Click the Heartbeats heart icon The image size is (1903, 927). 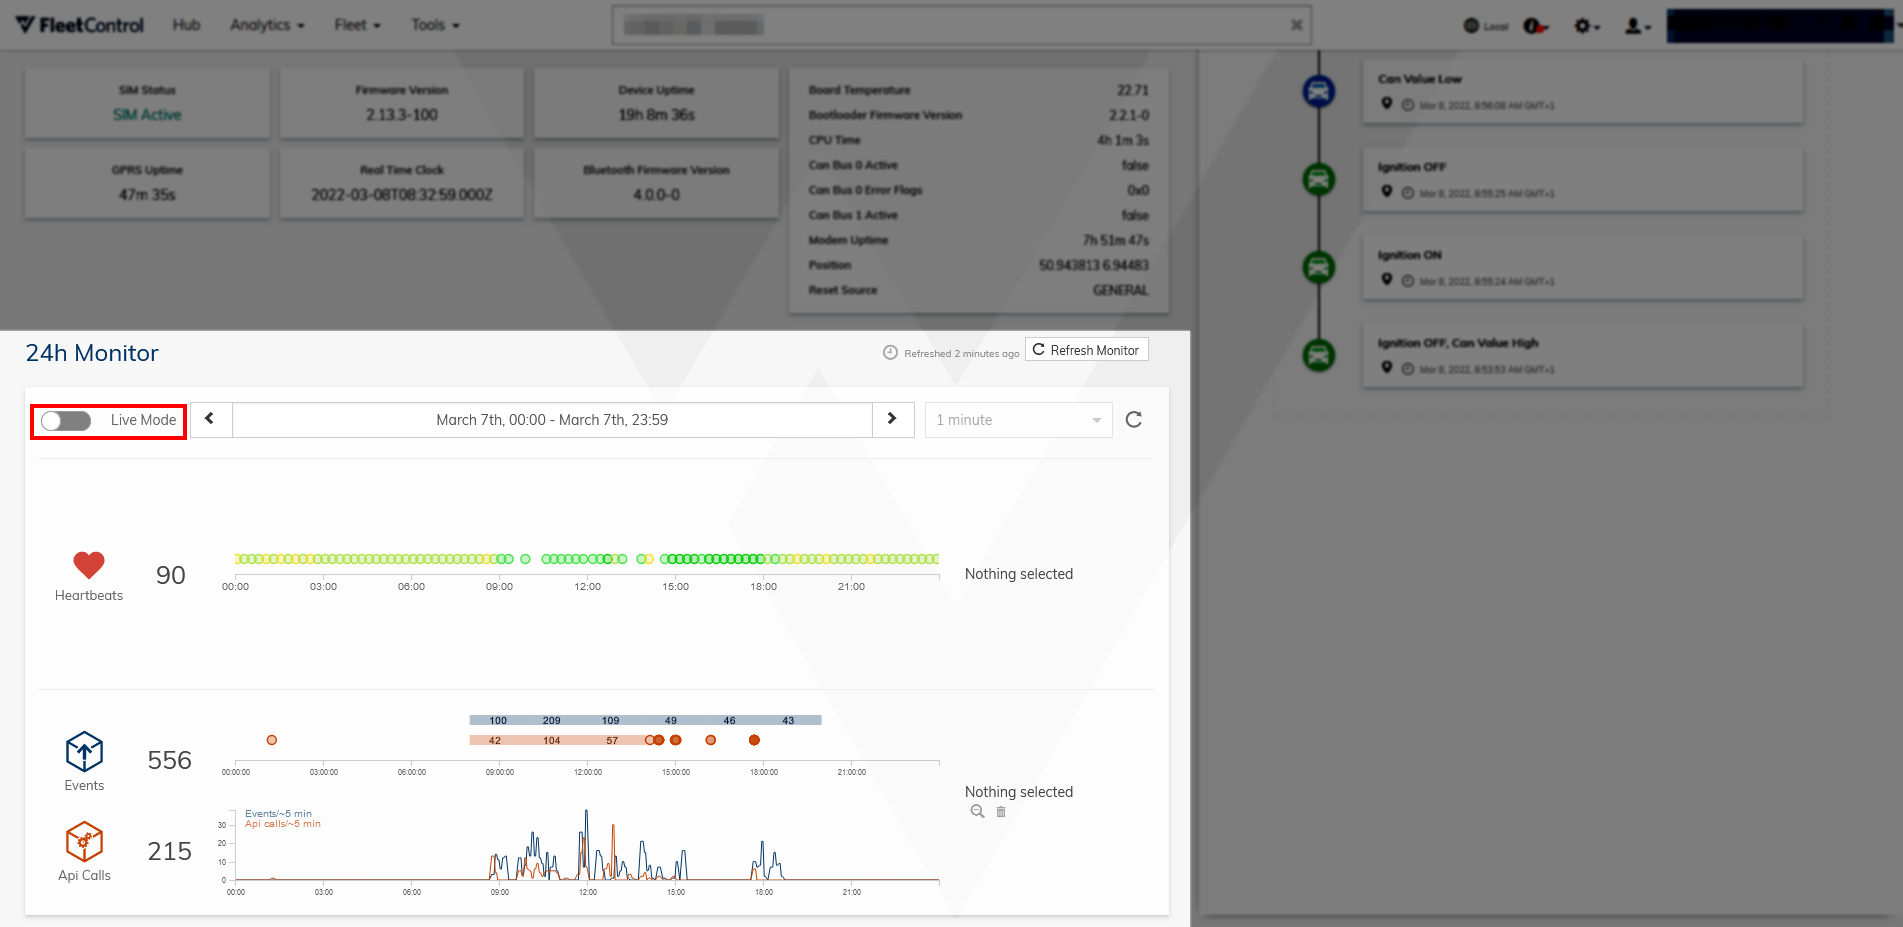coord(89,565)
